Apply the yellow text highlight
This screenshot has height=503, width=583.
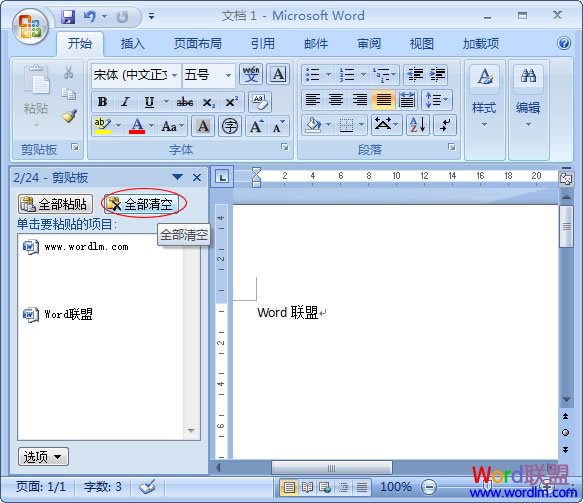pyautogui.click(x=103, y=126)
